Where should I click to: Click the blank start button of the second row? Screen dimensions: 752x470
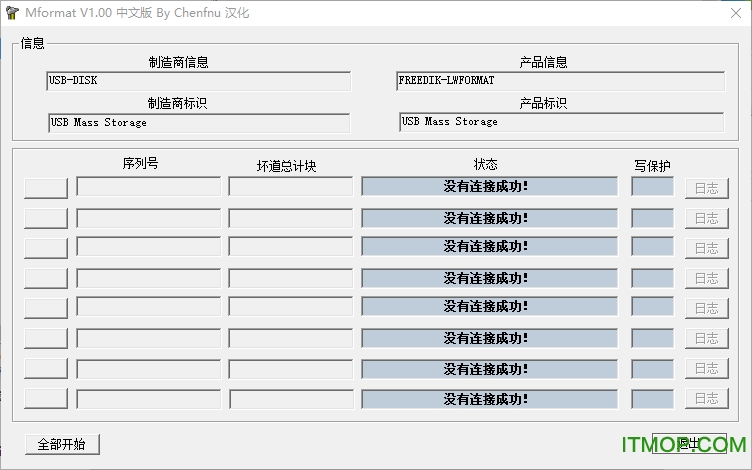pos(46,218)
